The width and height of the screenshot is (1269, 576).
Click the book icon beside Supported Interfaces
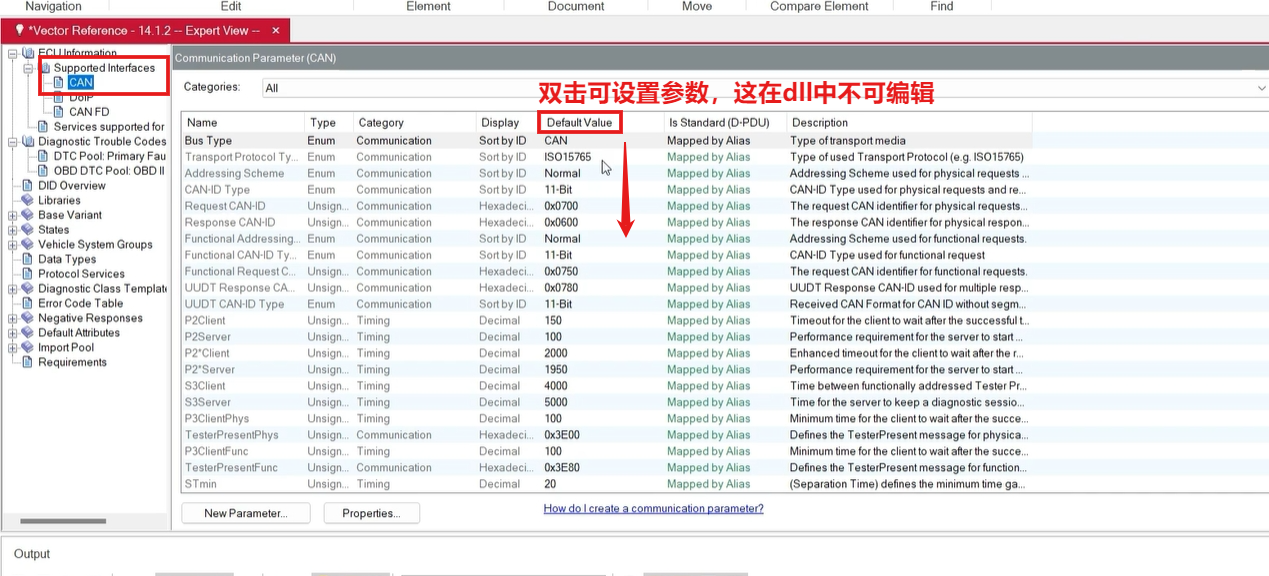(44, 68)
